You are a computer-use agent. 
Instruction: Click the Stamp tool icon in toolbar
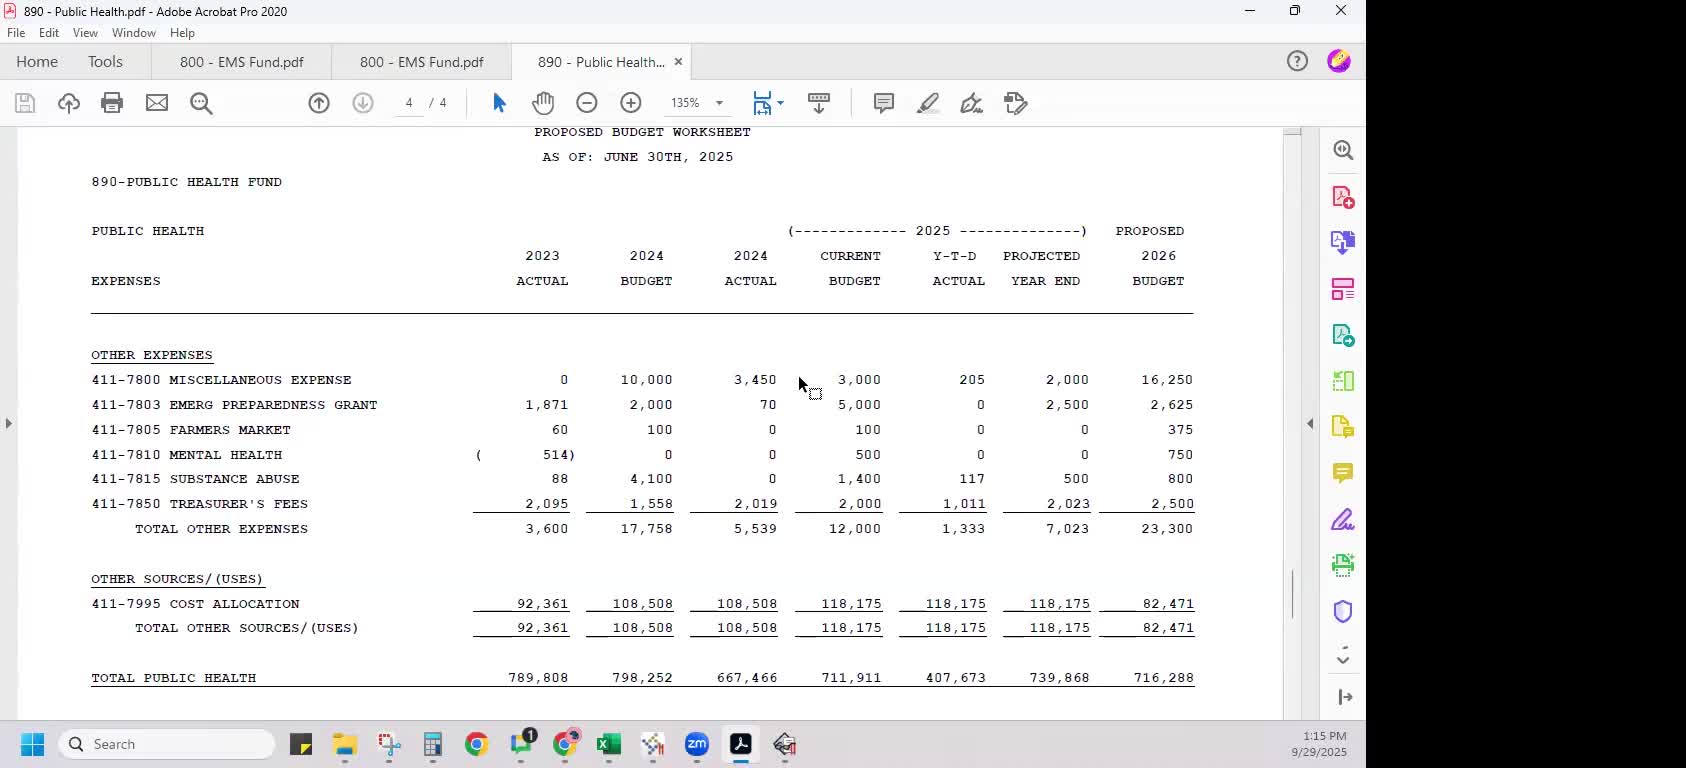click(1016, 103)
